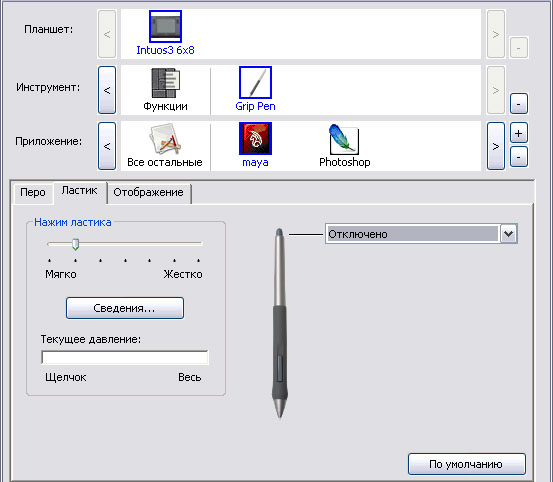This screenshot has height=482, width=553.
Task: Click the Приложение: row label
Action: coord(48,141)
